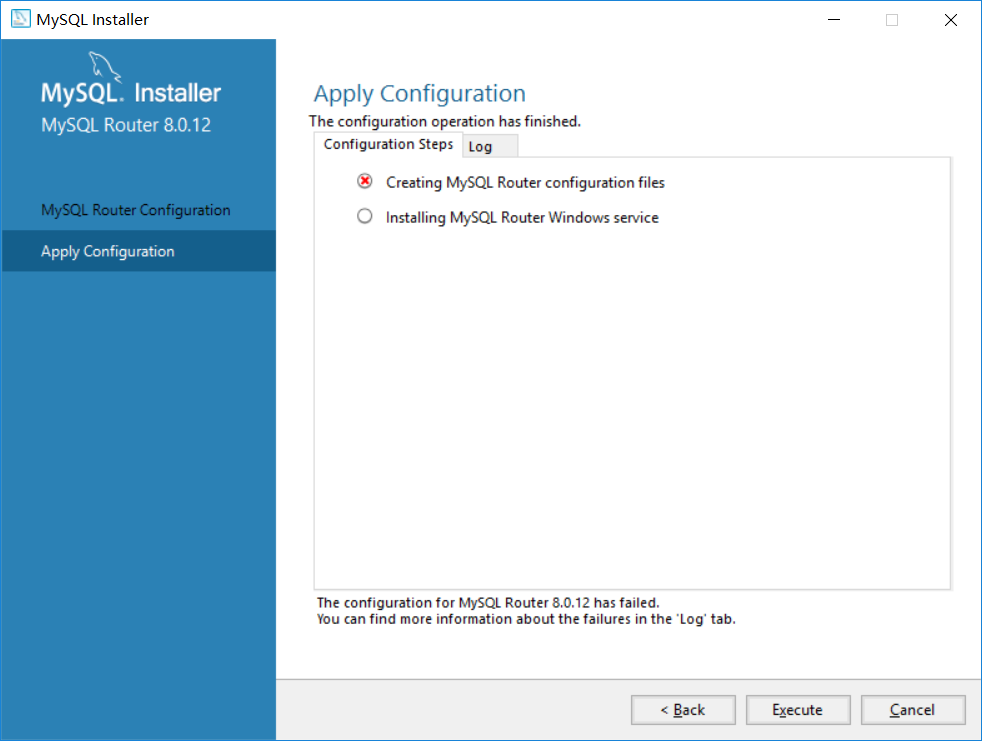Click the MySQL dolphin logo in sidebar
The height and width of the screenshot is (741, 982).
tap(104, 67)
